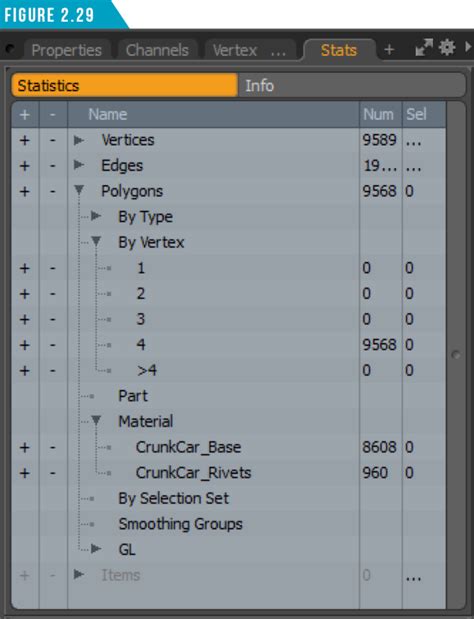Expand the By Type node
Image resolution: width=474 pixels, height=619 pixels.
coord(96,216)
